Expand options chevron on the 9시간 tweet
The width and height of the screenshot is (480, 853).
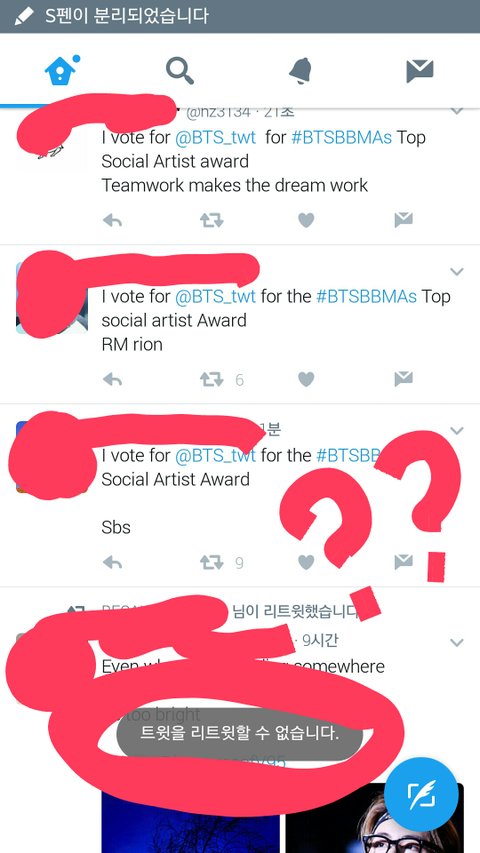point(457,642)
